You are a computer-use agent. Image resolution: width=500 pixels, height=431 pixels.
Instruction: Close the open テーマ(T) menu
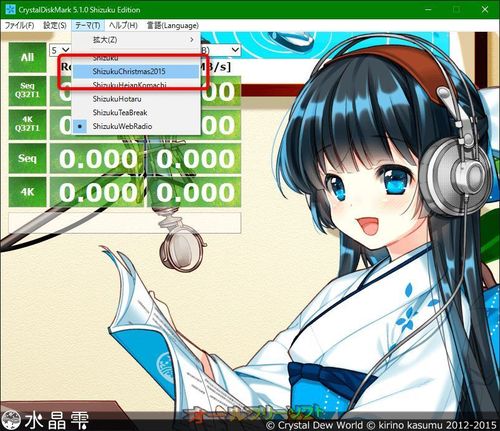[x=88, y=25]
